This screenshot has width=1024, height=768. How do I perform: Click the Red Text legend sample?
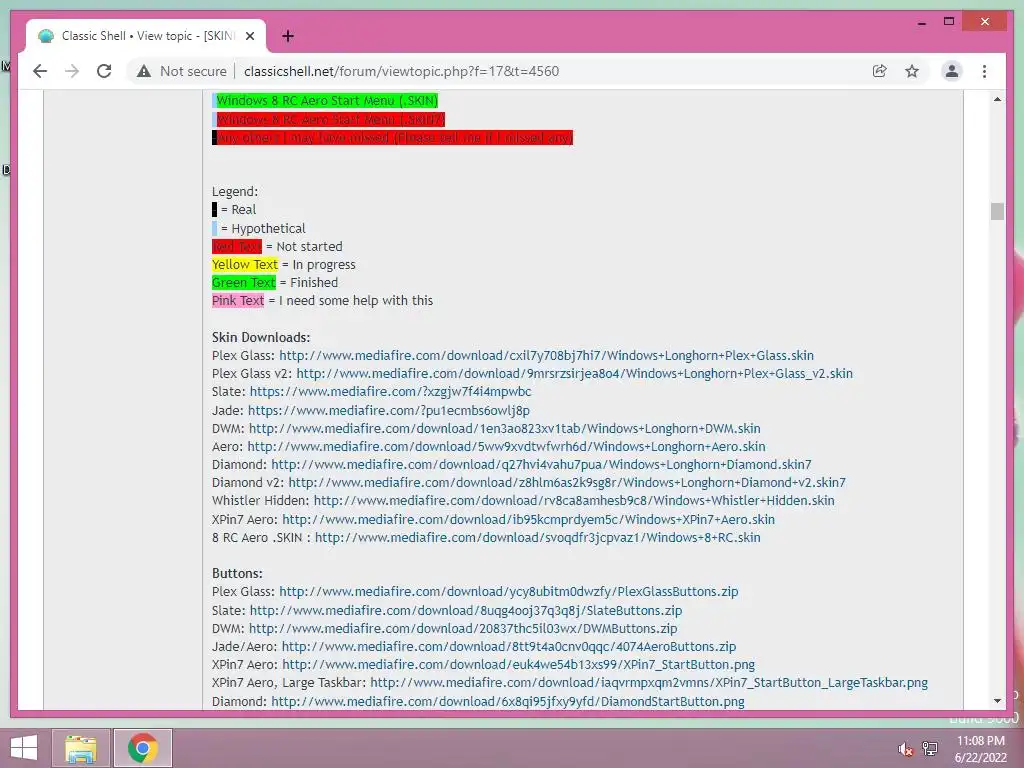click(236, 246)
